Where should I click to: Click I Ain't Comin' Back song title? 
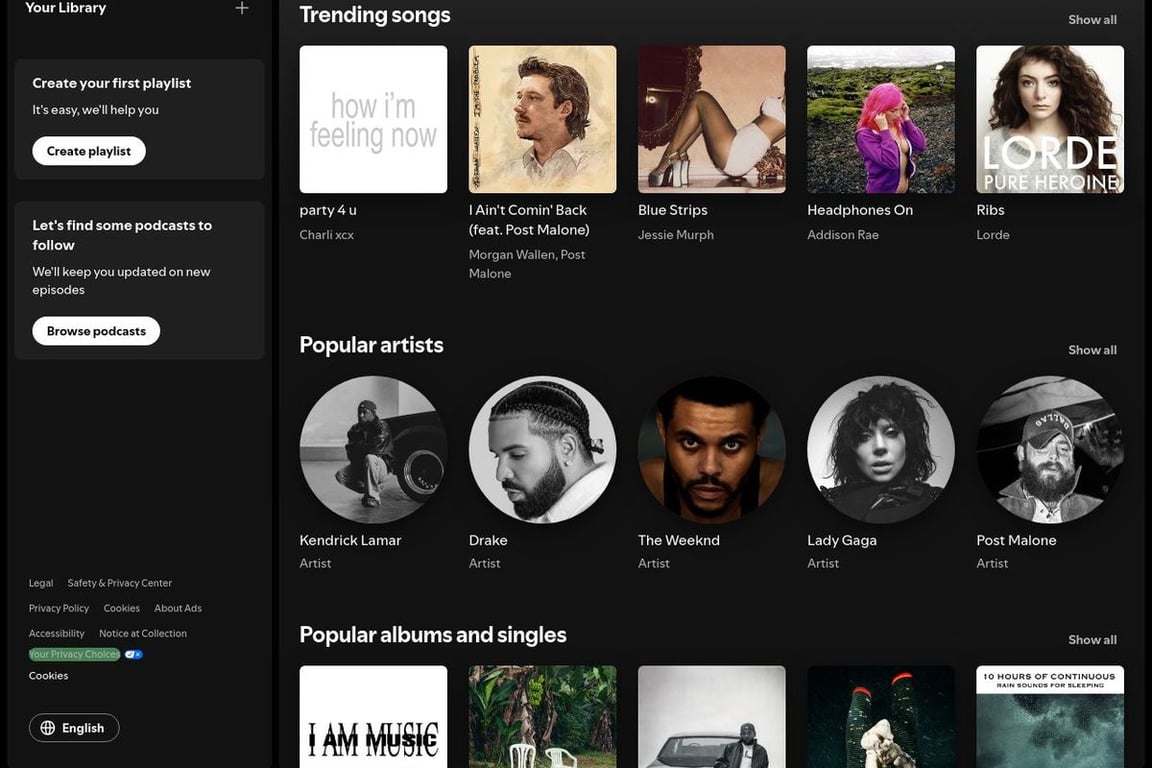click(x=529, y=220)
